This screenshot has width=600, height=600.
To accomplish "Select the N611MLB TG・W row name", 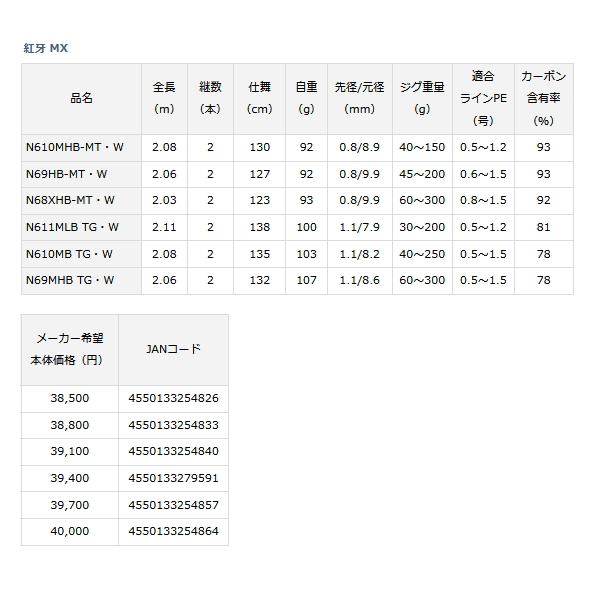I will tap(82, 227).
